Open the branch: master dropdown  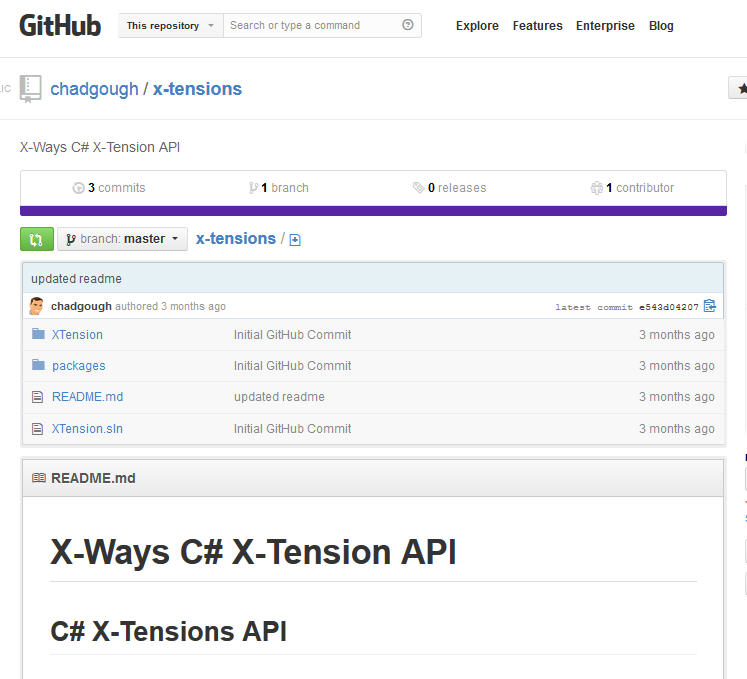[x=122, y=239]
